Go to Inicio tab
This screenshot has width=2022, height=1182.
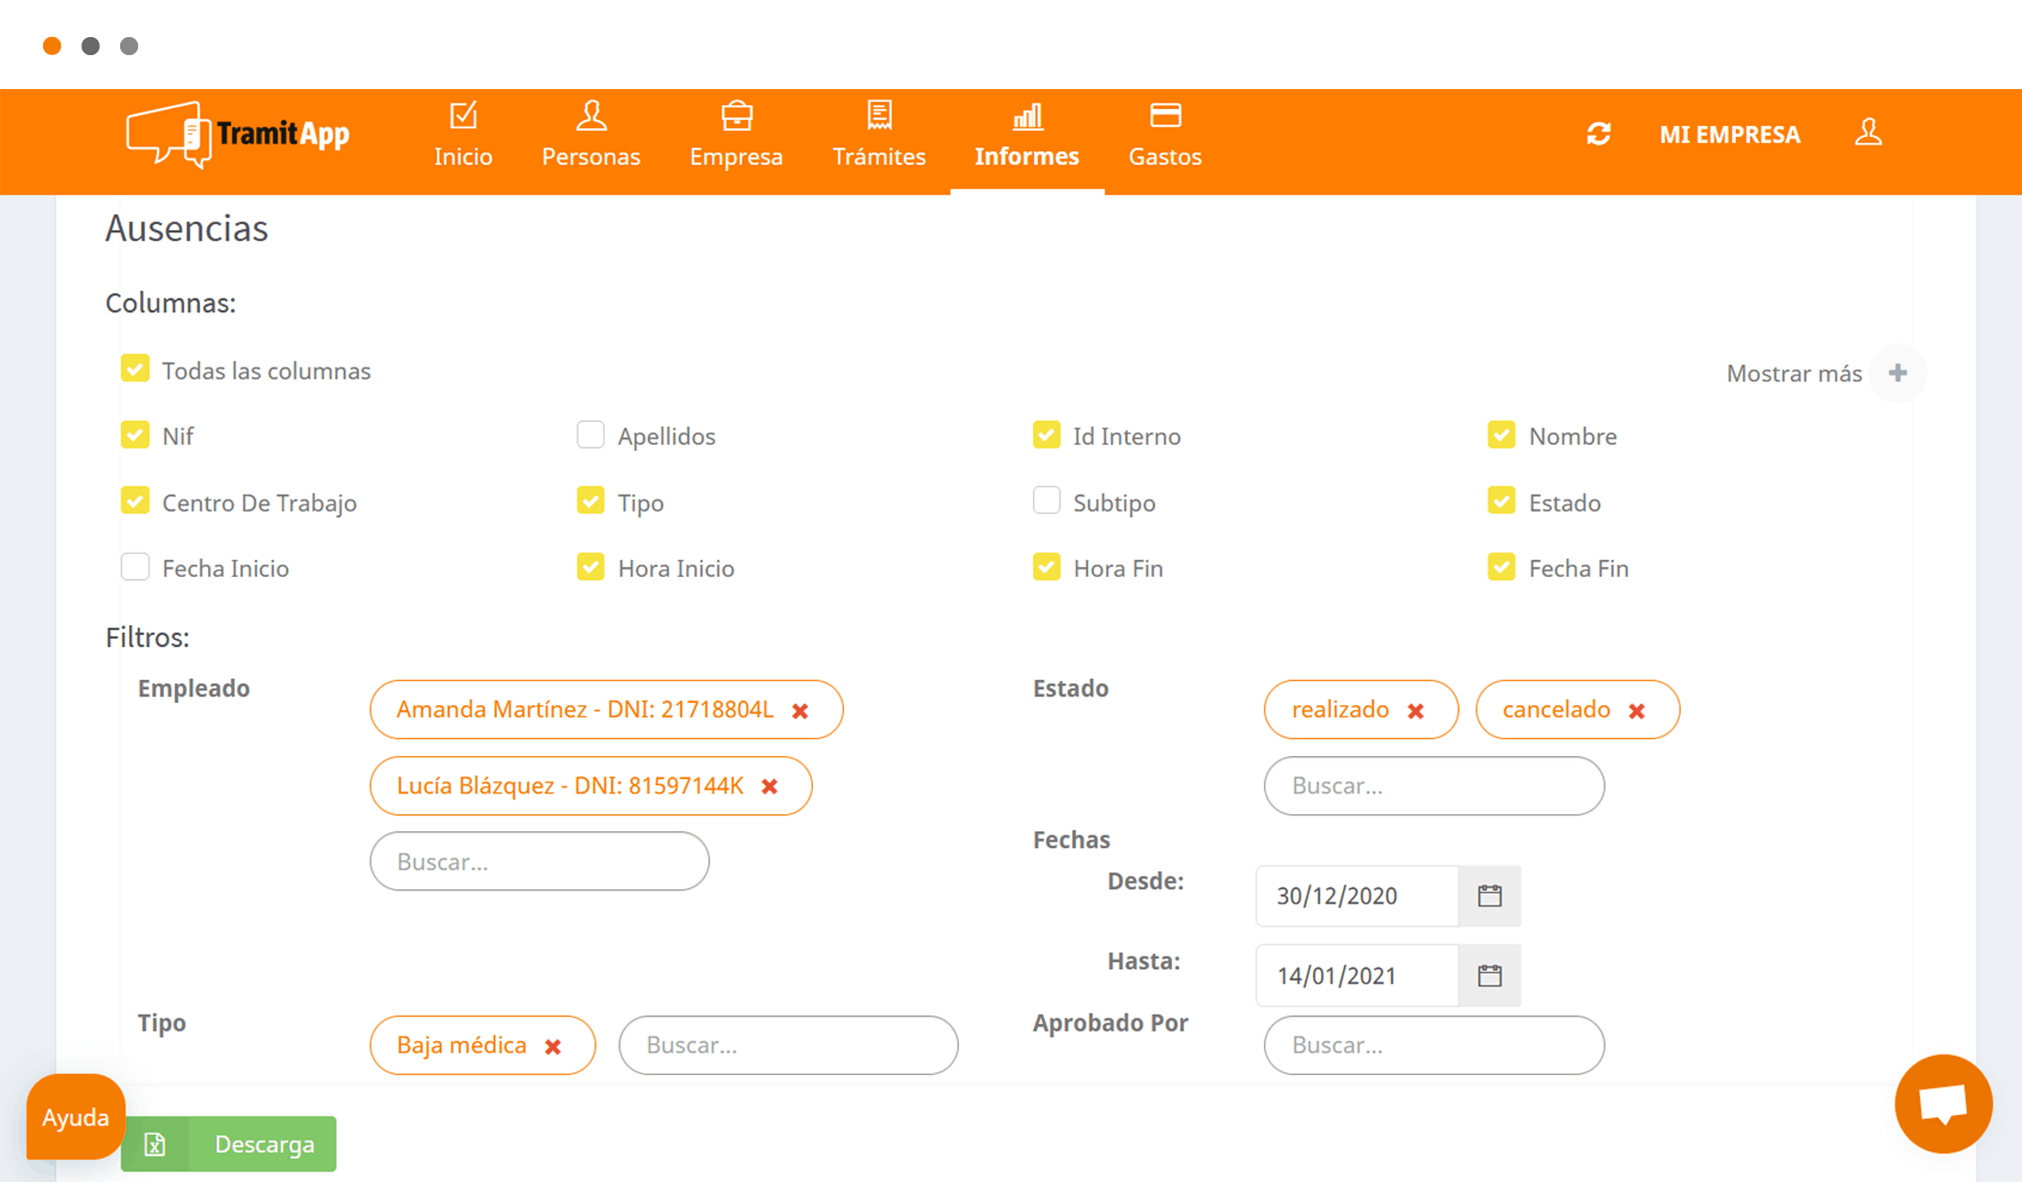(x=463, y=136)
